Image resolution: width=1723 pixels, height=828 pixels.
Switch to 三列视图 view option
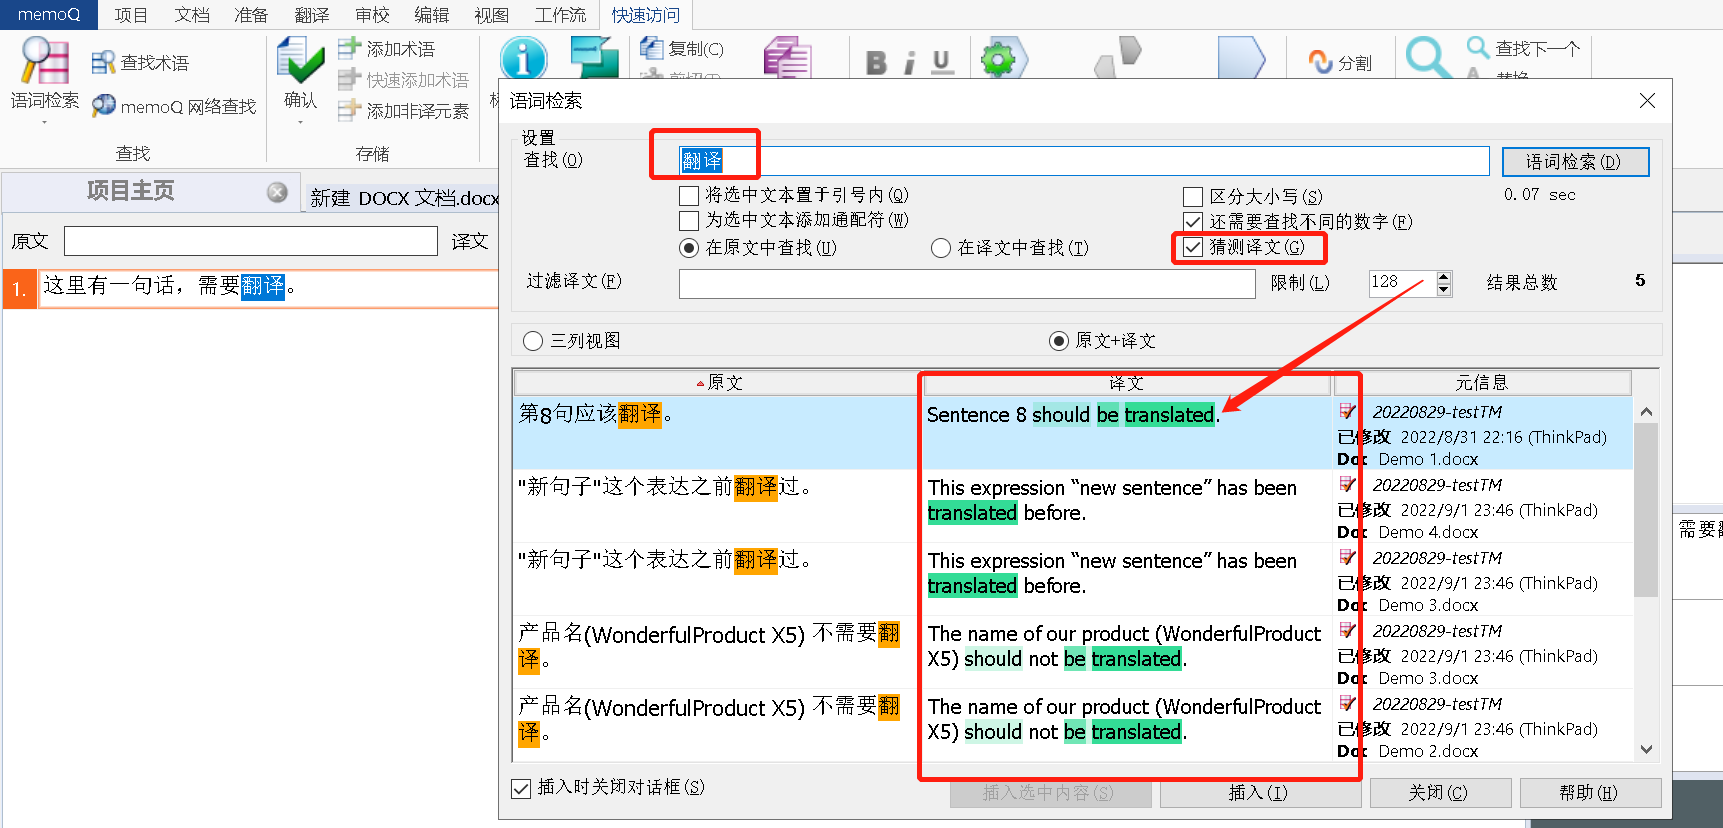pyautogui.click(x=533, y=341)
